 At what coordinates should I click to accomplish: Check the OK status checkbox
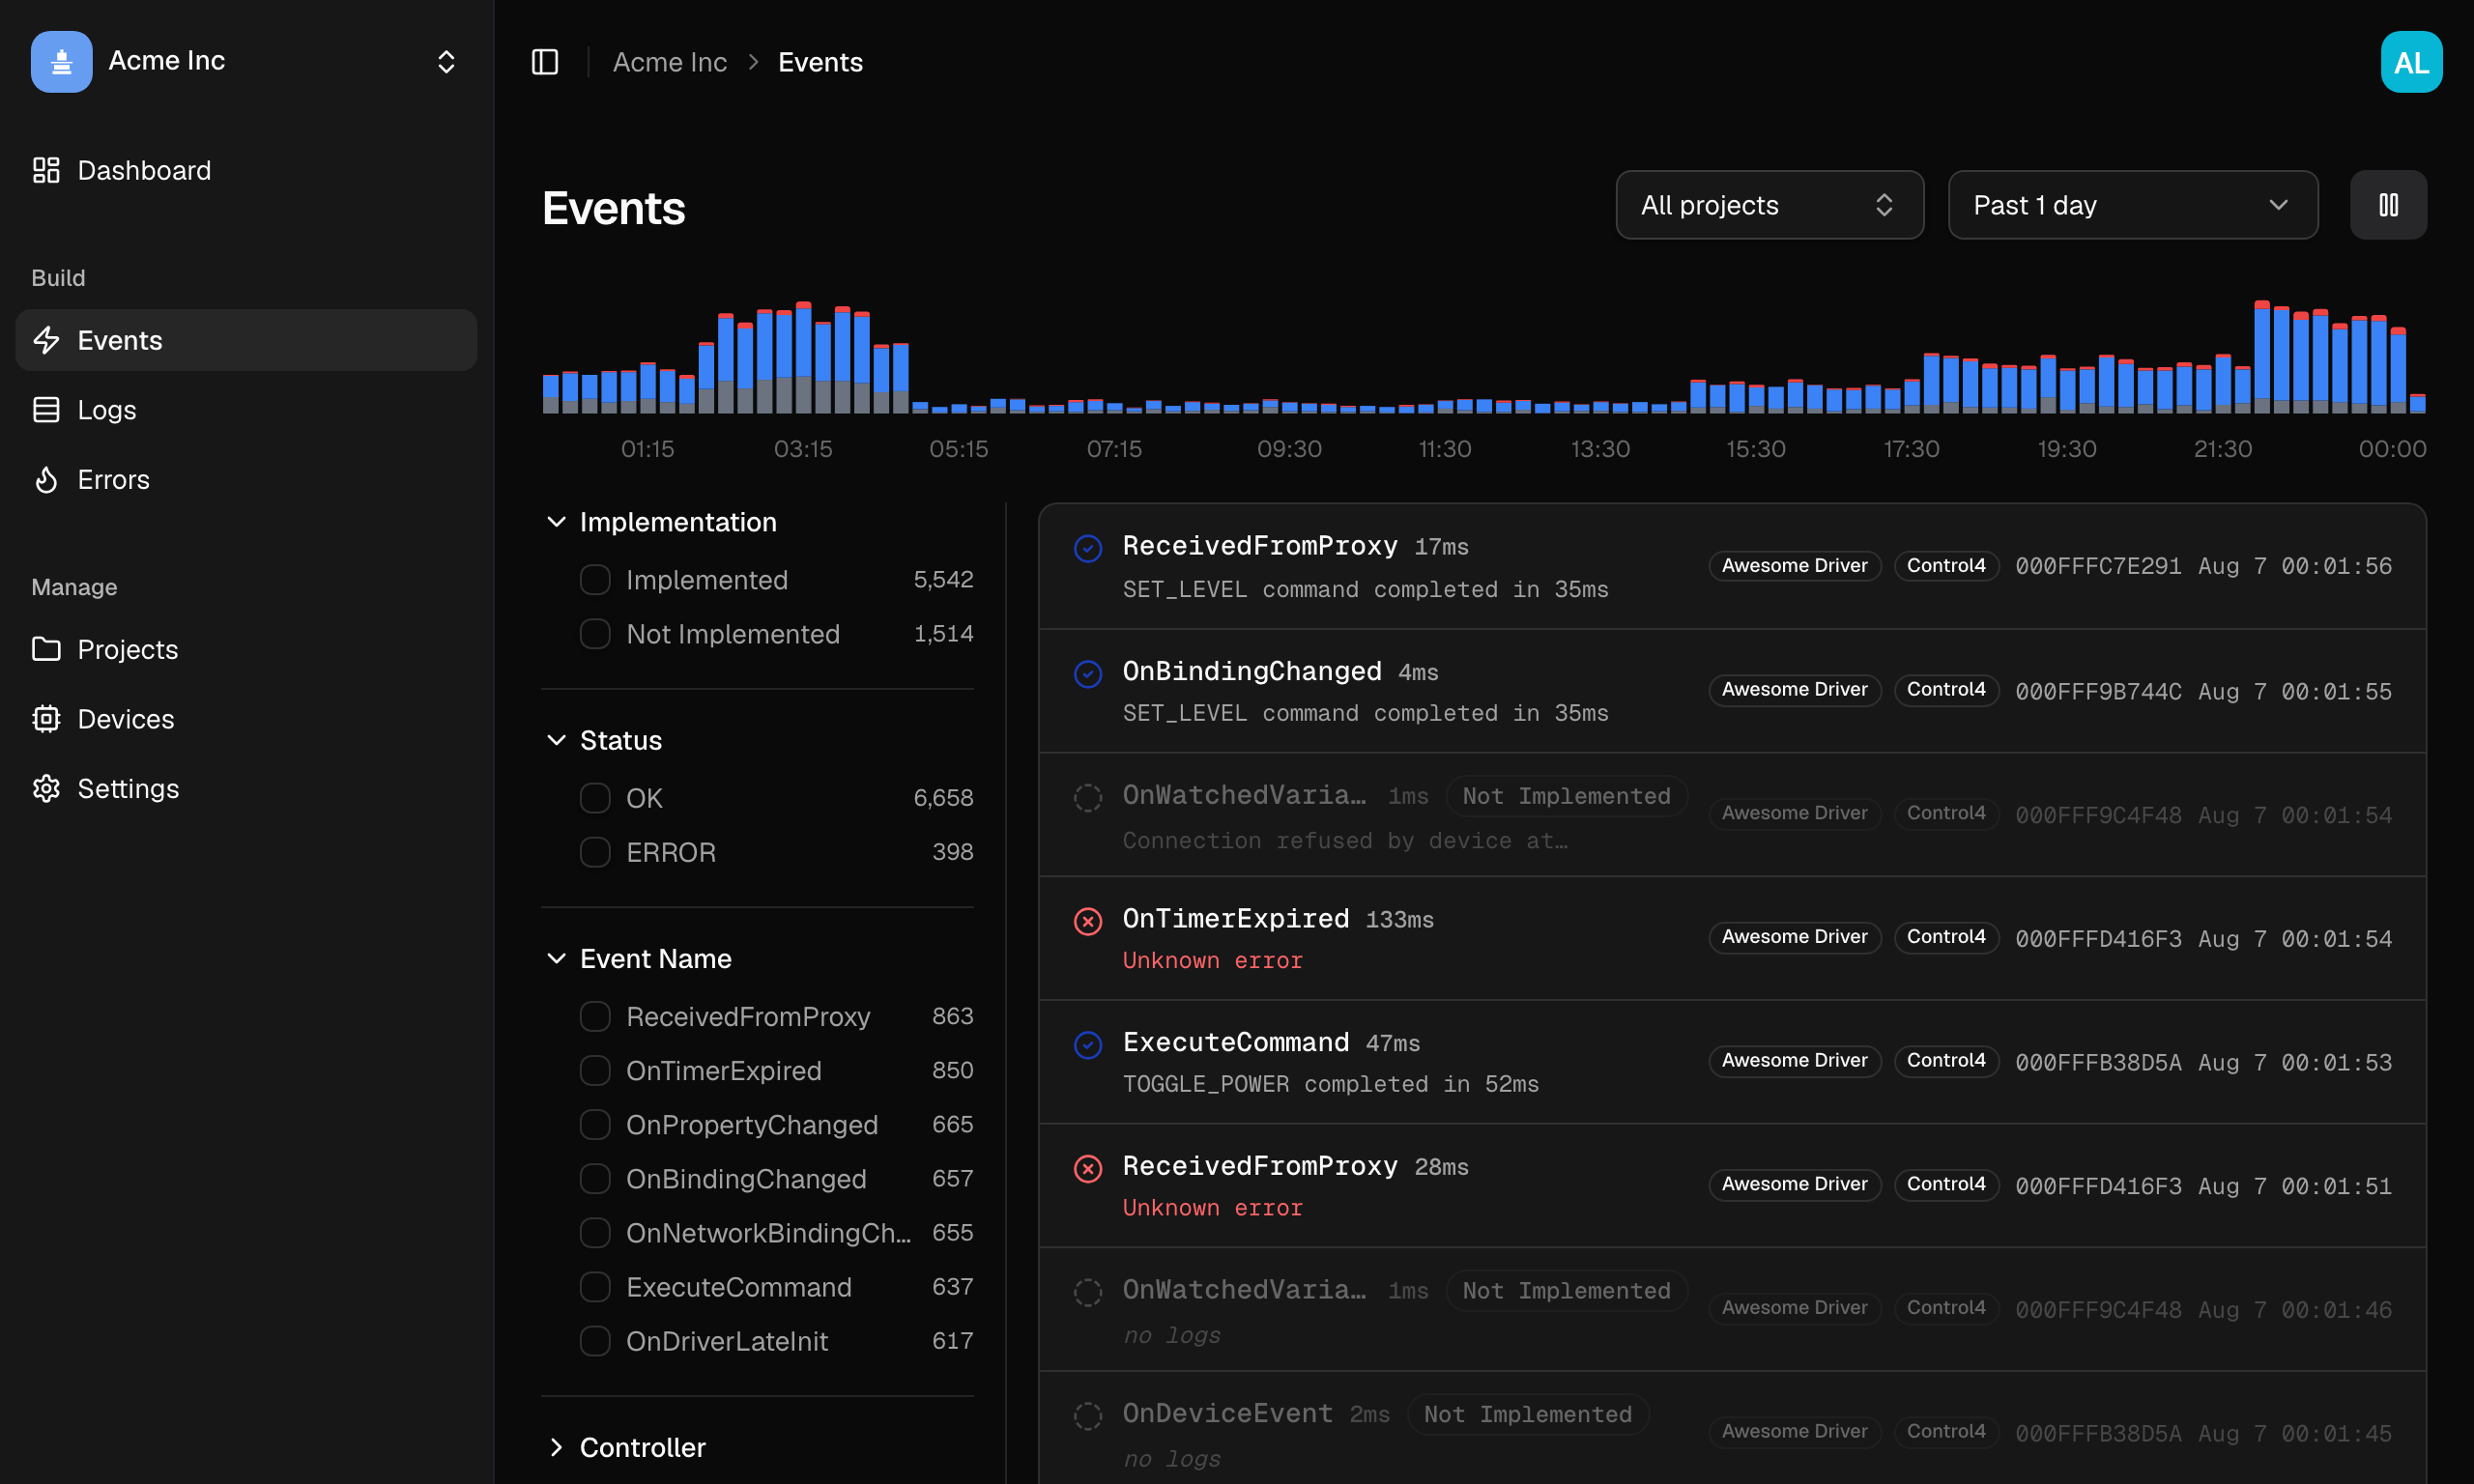point(595,798)
